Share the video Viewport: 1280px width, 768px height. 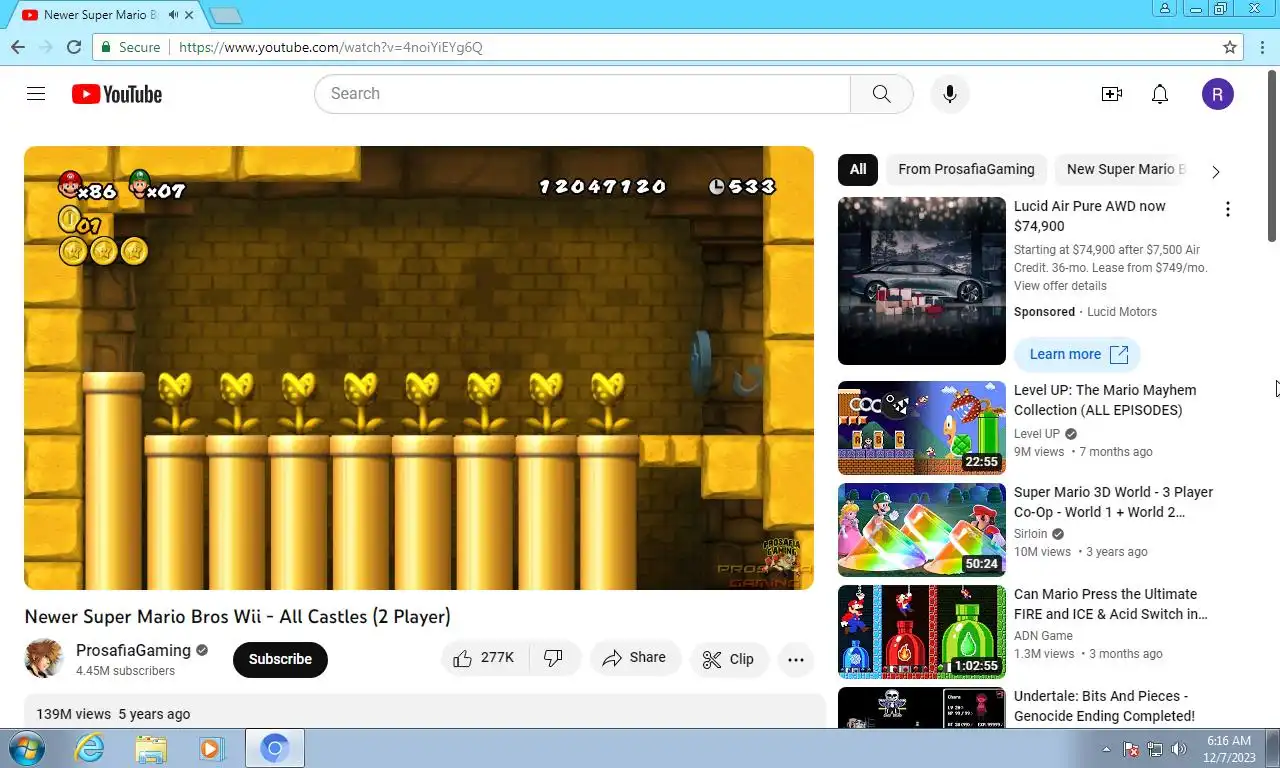pos(635,658)
